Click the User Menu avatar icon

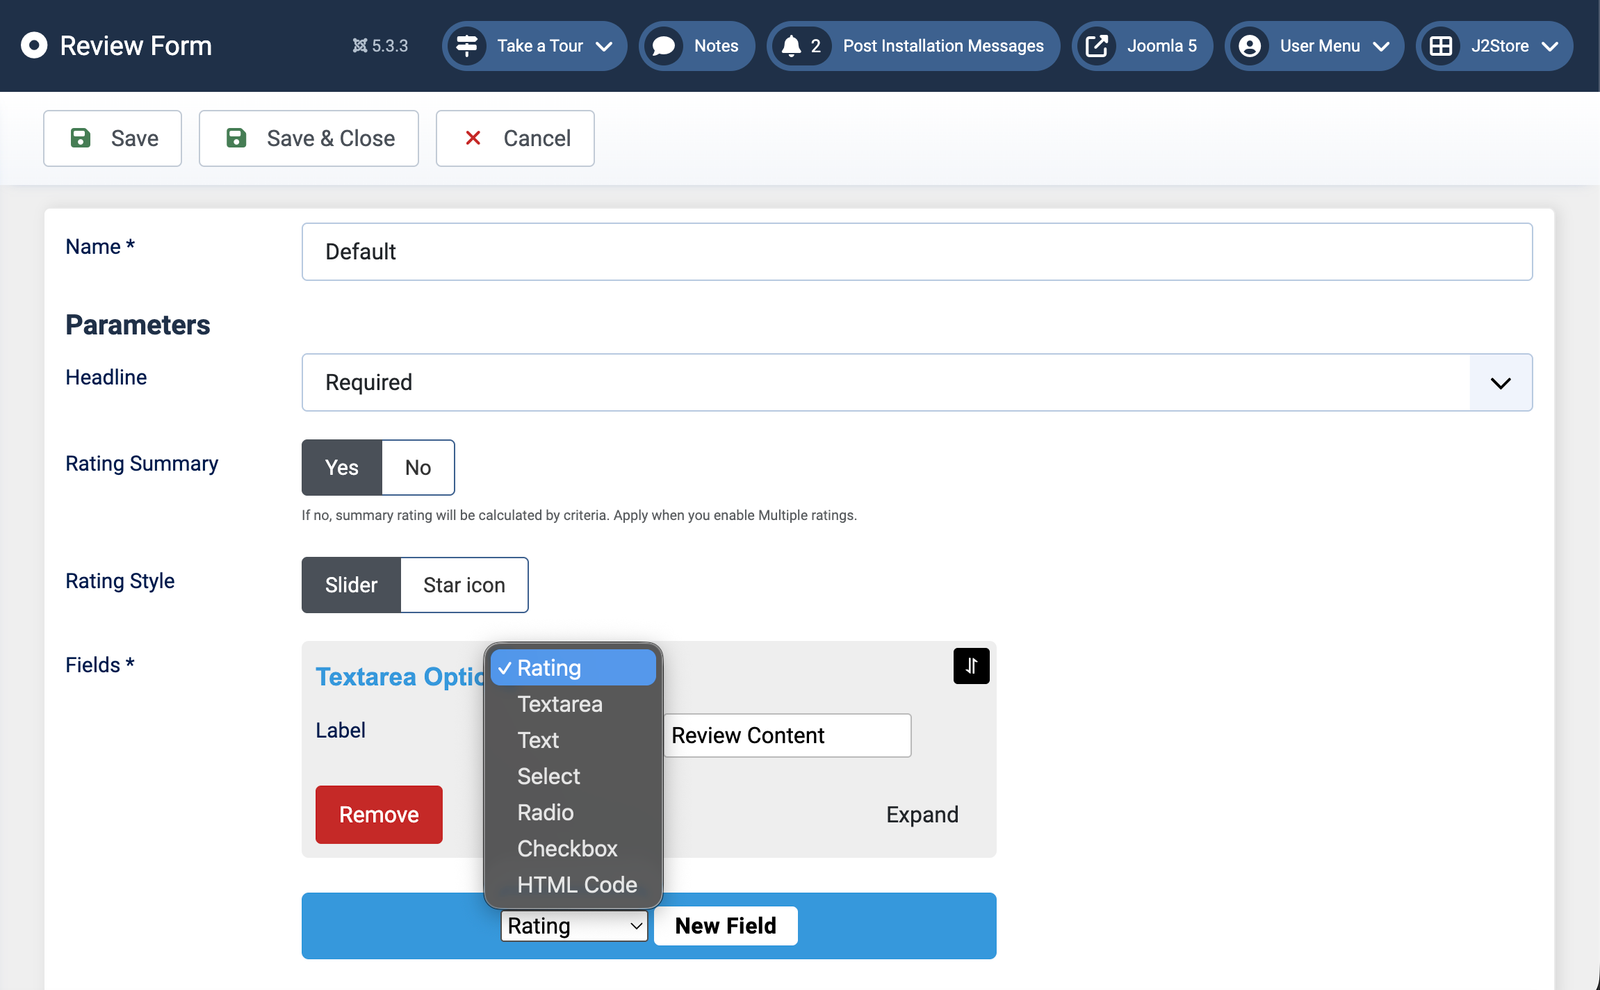[1249, 46]
